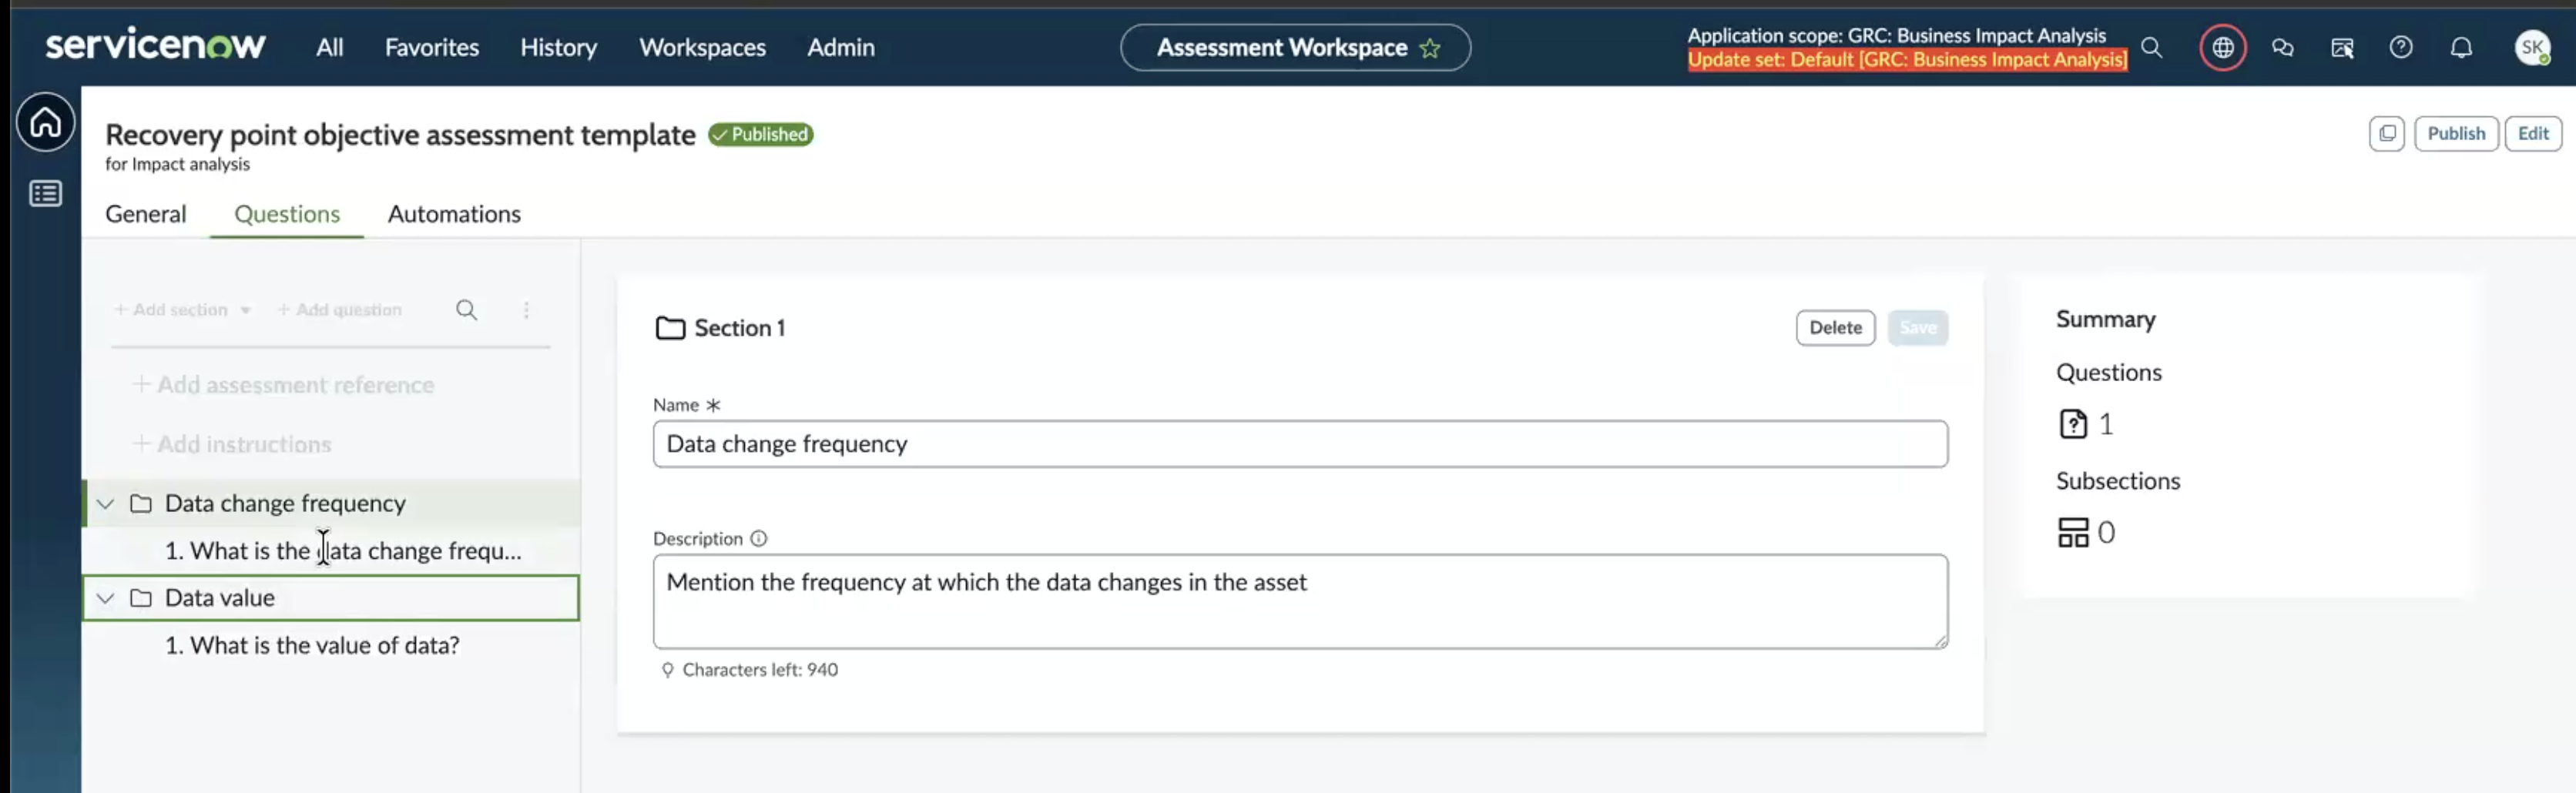Open the Add section dropdown
Image resolution: width=2576 pixels, height=793 pixels.
(182, 310)
